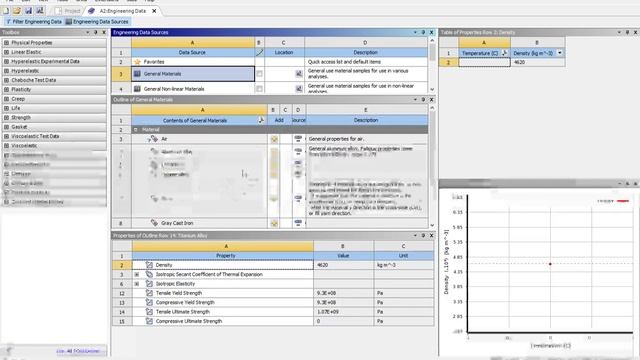Click the pin icon in Contents of General Materials header
The height and width of the screenshot is (360, 640).
[261, 120]
